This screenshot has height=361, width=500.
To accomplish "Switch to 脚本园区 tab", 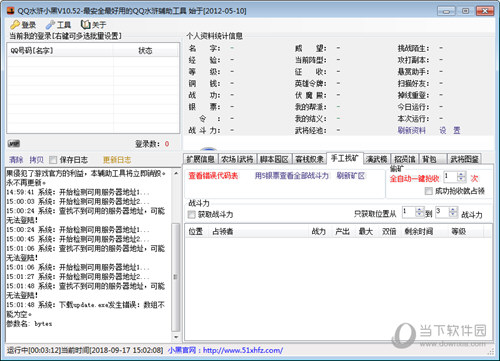I will coord(274,159).
